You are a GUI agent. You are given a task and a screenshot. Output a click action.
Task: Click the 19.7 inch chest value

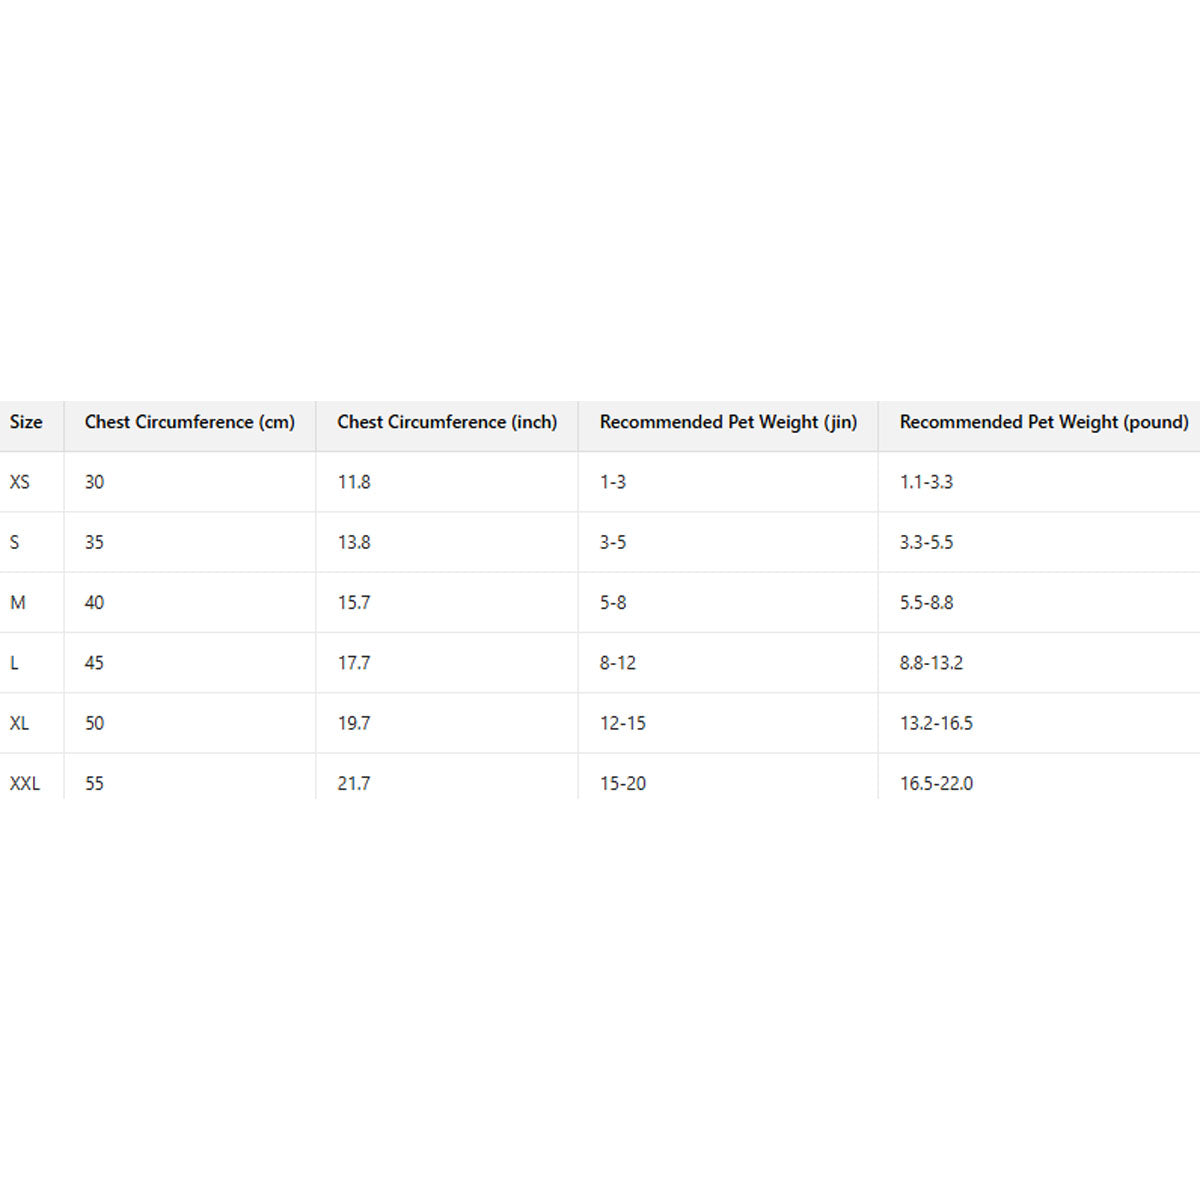[354, 723]
